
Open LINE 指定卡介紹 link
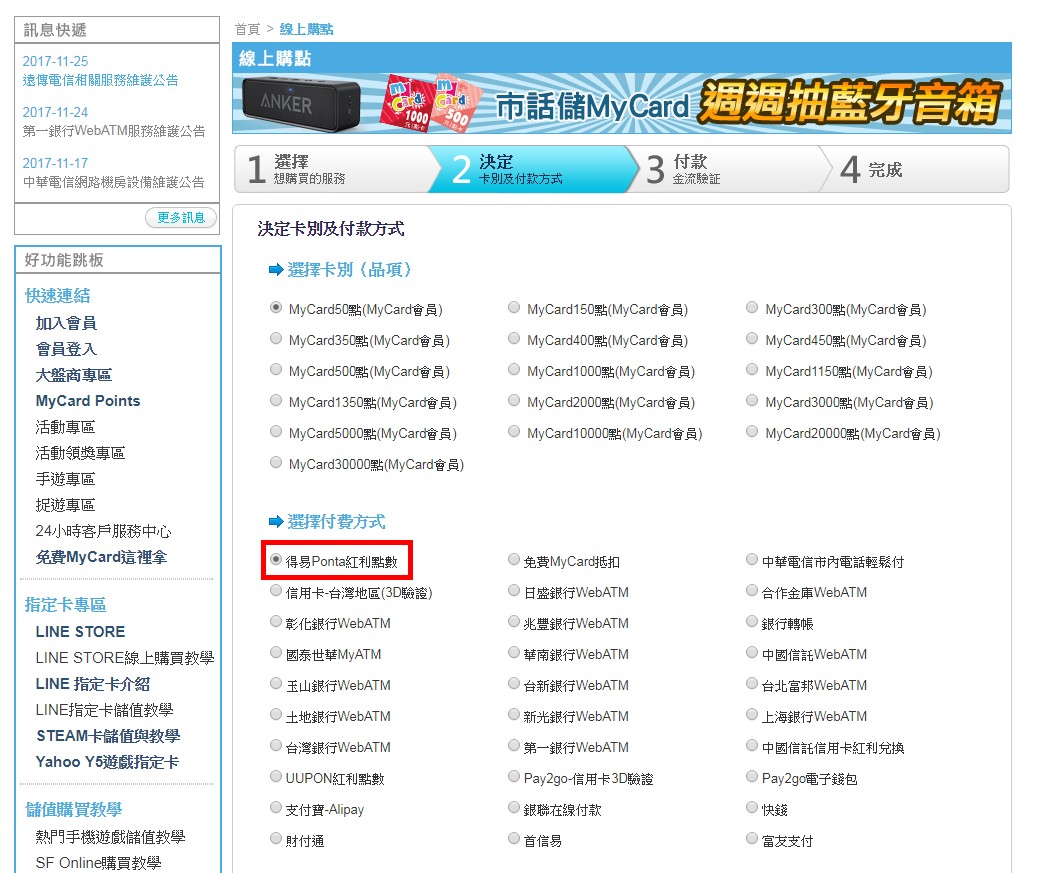(93, 684)
